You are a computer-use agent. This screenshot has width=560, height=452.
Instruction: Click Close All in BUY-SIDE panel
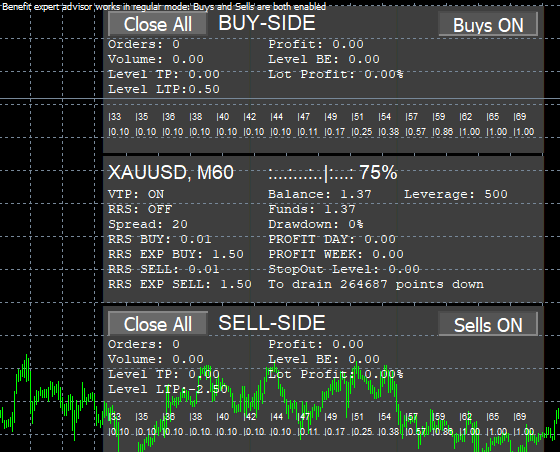(158, 24)
